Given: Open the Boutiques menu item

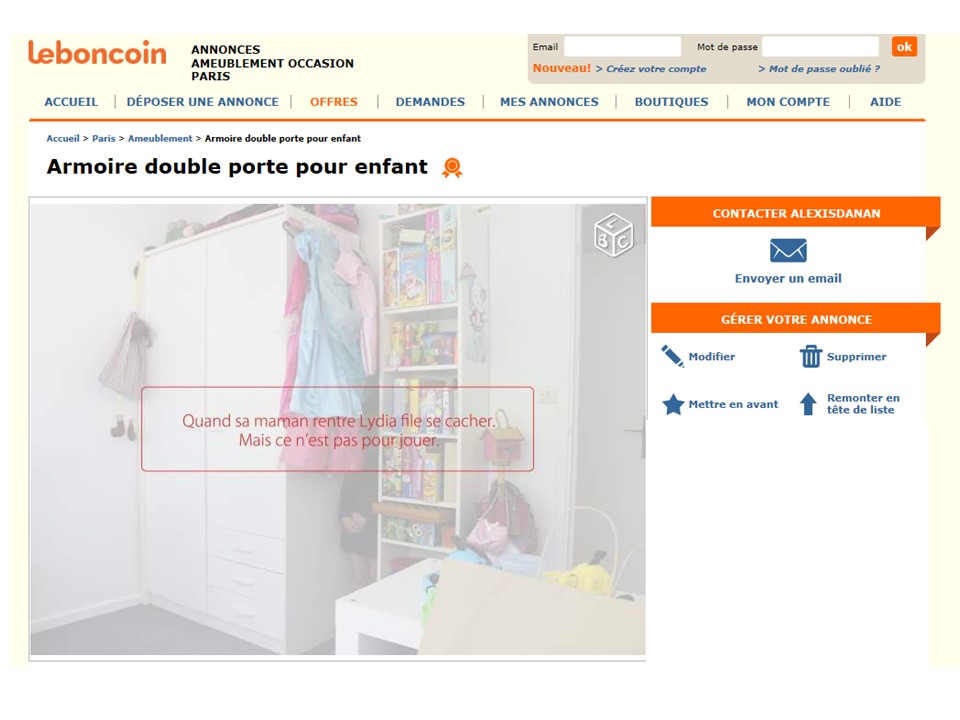Looking at the screenshot, I should (672, 102).
